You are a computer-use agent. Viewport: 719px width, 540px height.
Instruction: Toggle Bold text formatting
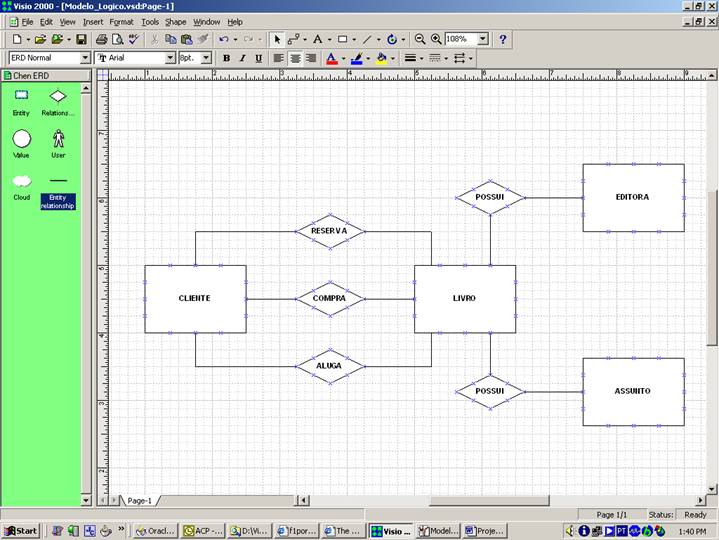(226, 58)
